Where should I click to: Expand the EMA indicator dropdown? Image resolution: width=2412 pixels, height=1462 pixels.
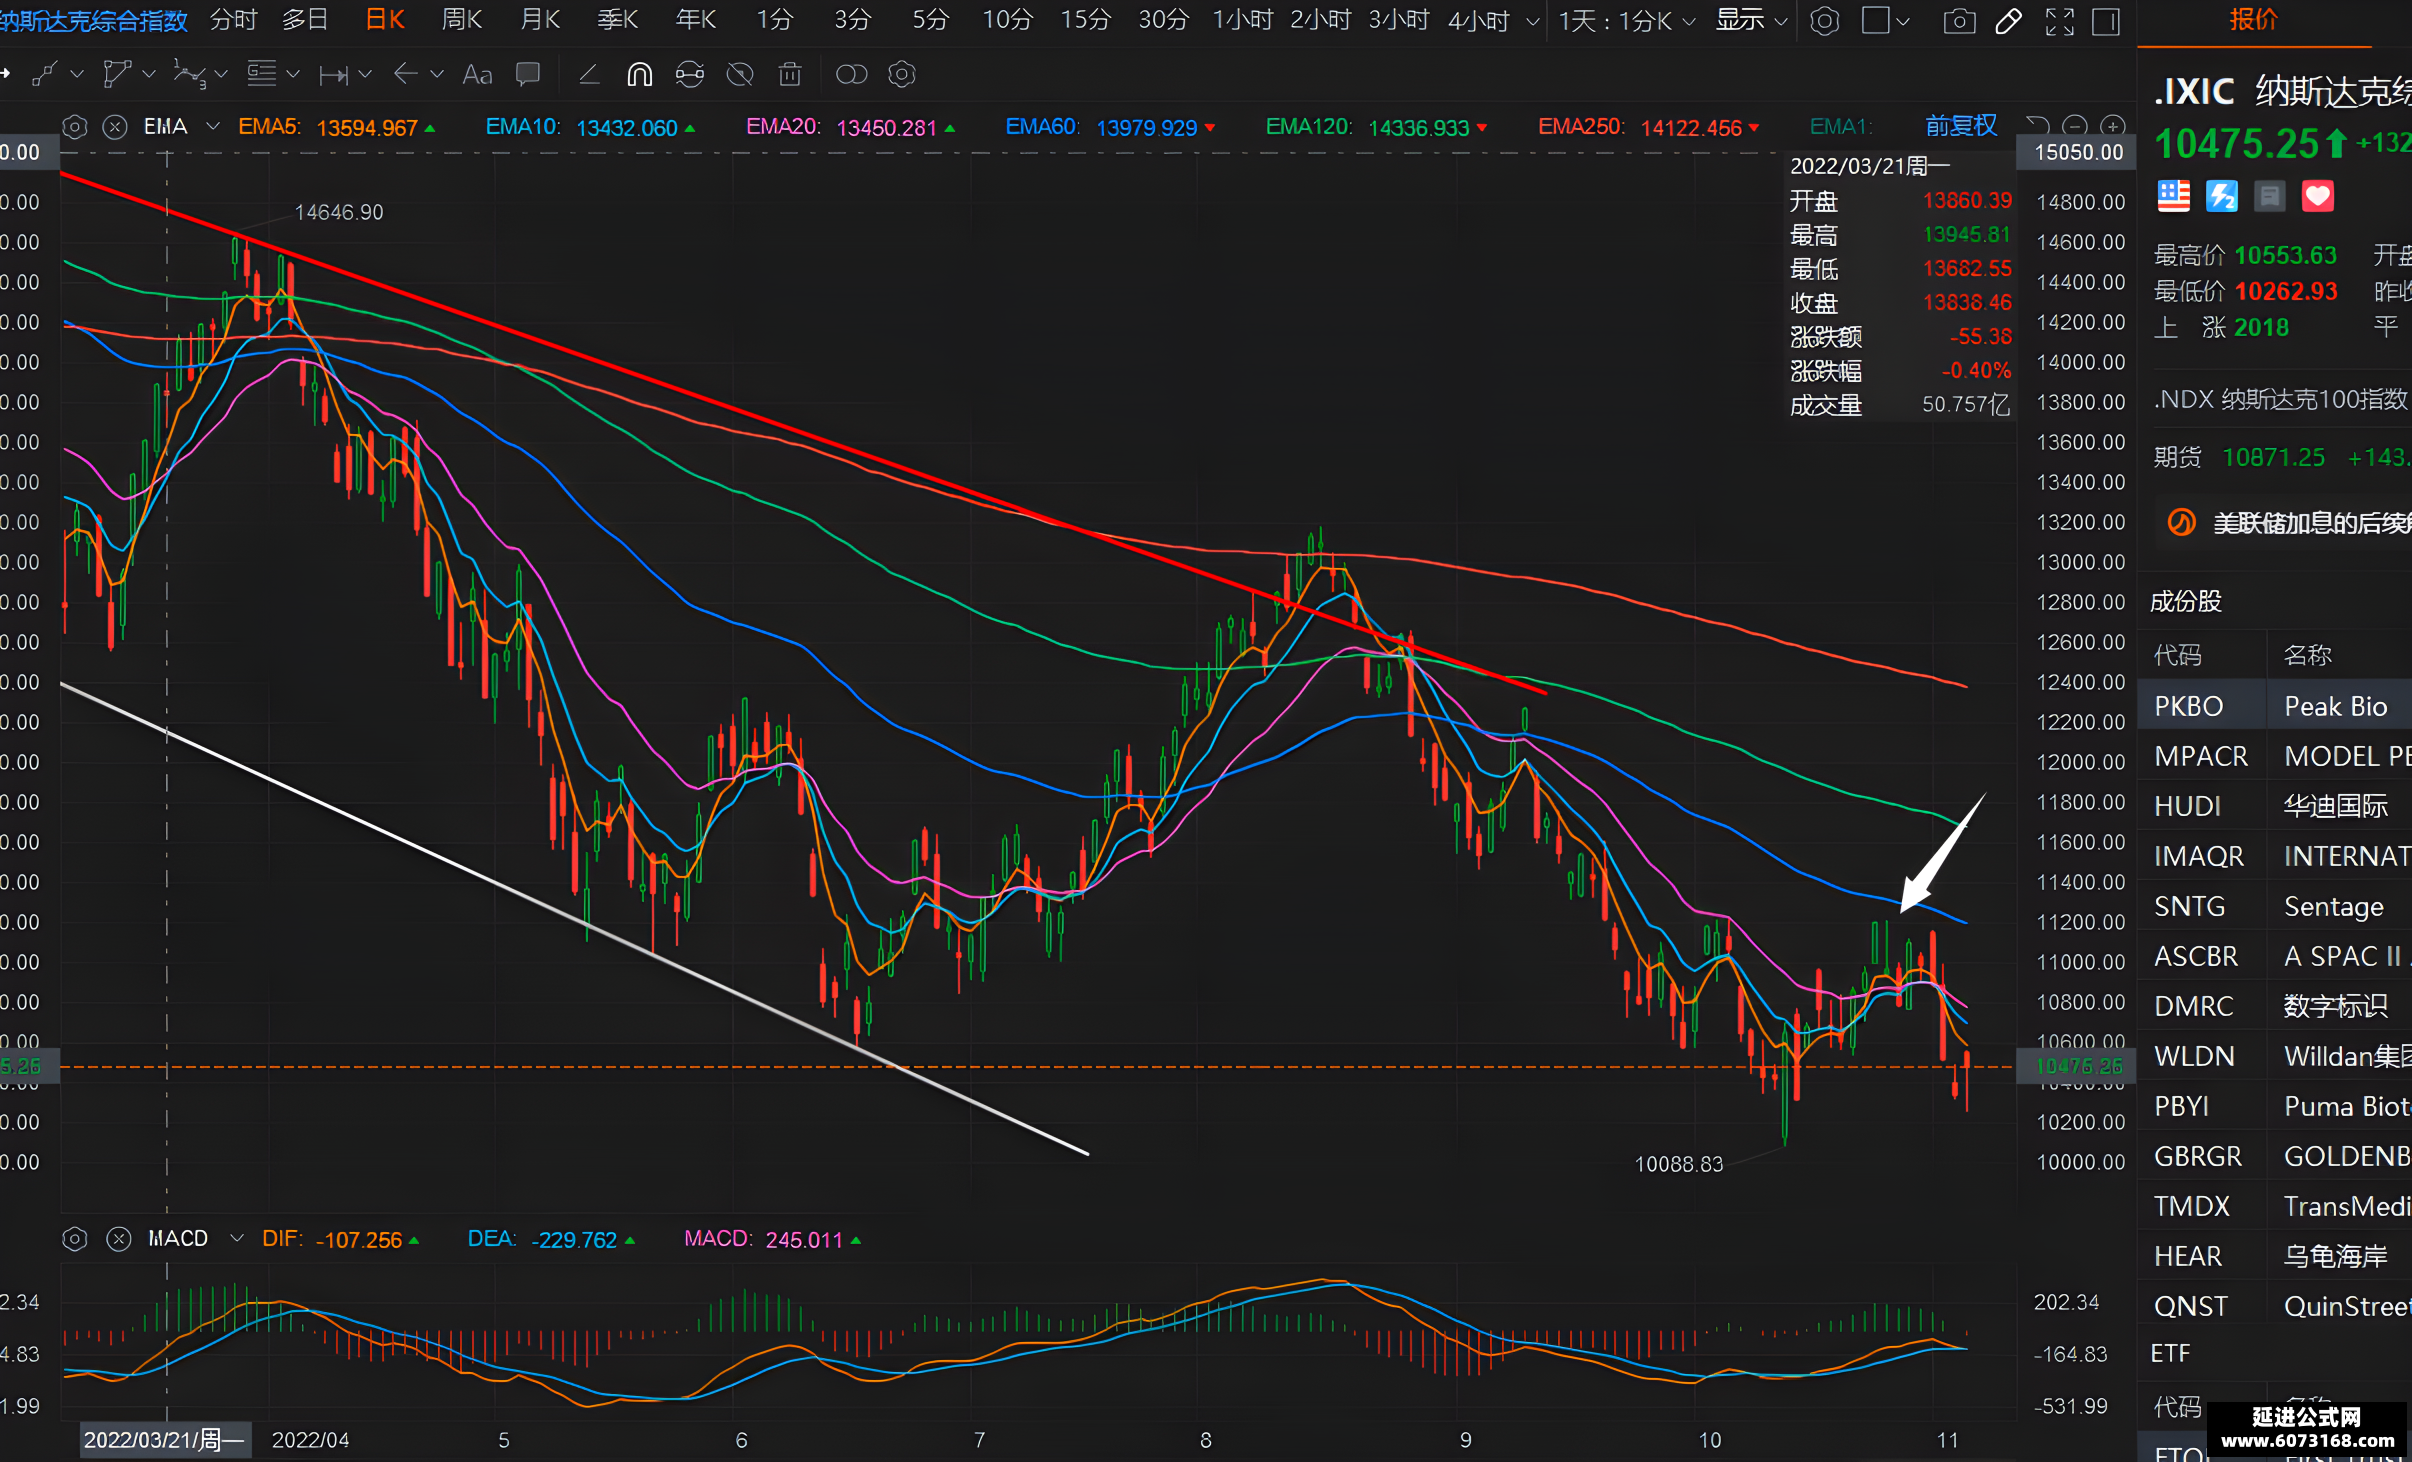[212, 126]
